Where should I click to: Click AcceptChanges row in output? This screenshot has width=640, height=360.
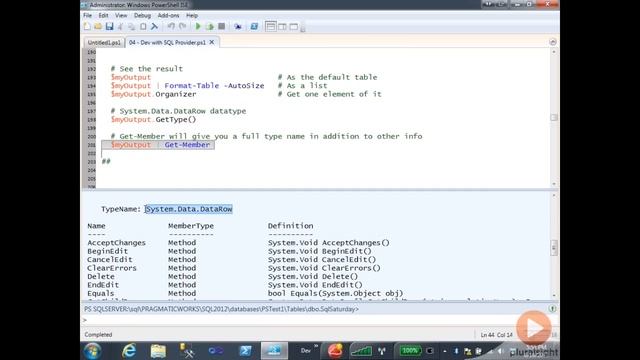tap(238, 243)
